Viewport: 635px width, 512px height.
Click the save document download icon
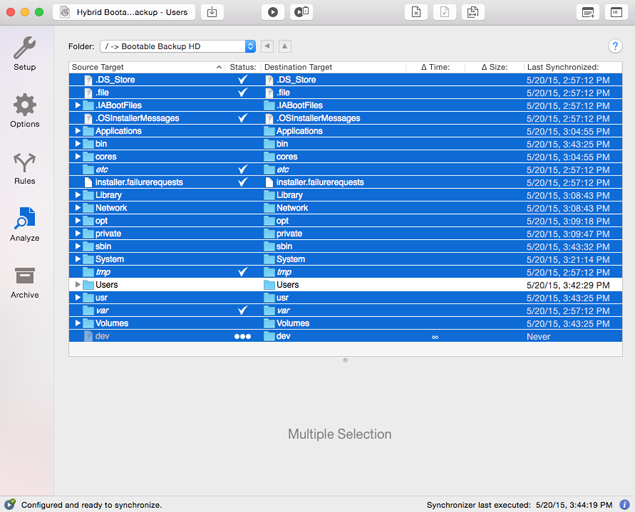point(212,12)
